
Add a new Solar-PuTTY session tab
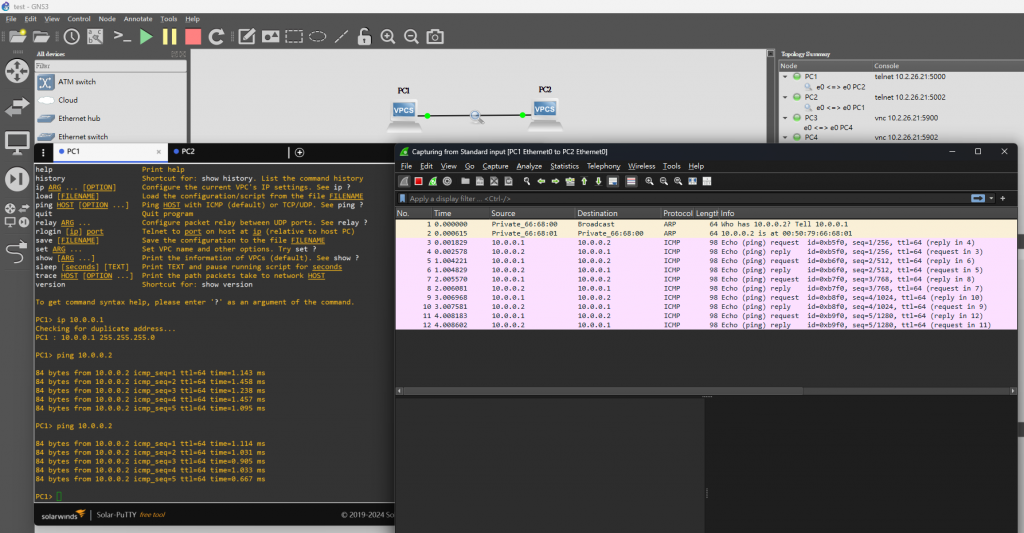pos(300,152)
